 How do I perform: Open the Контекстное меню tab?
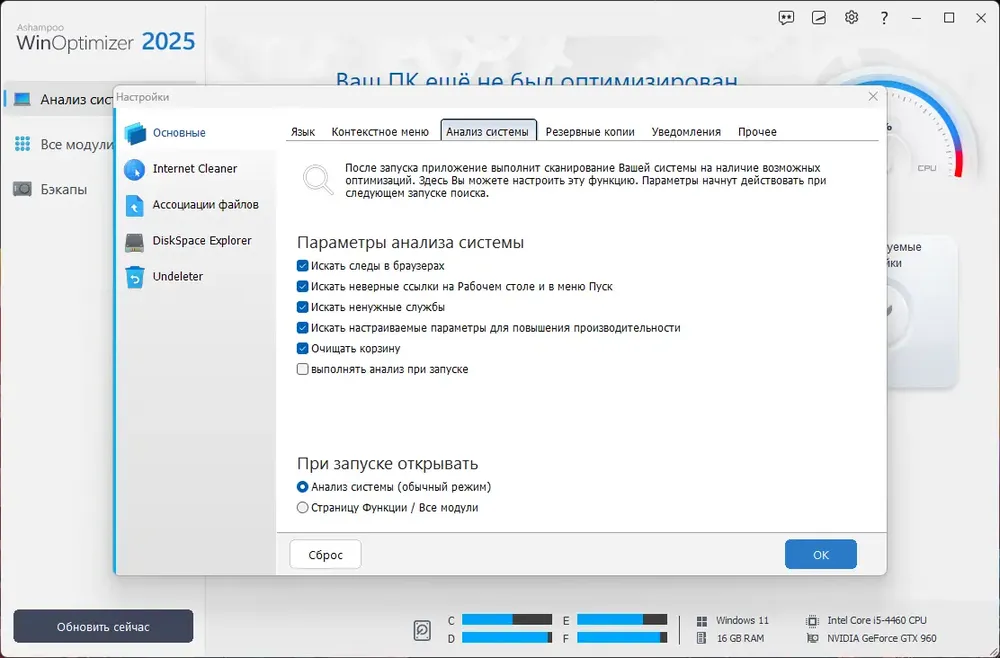tap(380, 132)
